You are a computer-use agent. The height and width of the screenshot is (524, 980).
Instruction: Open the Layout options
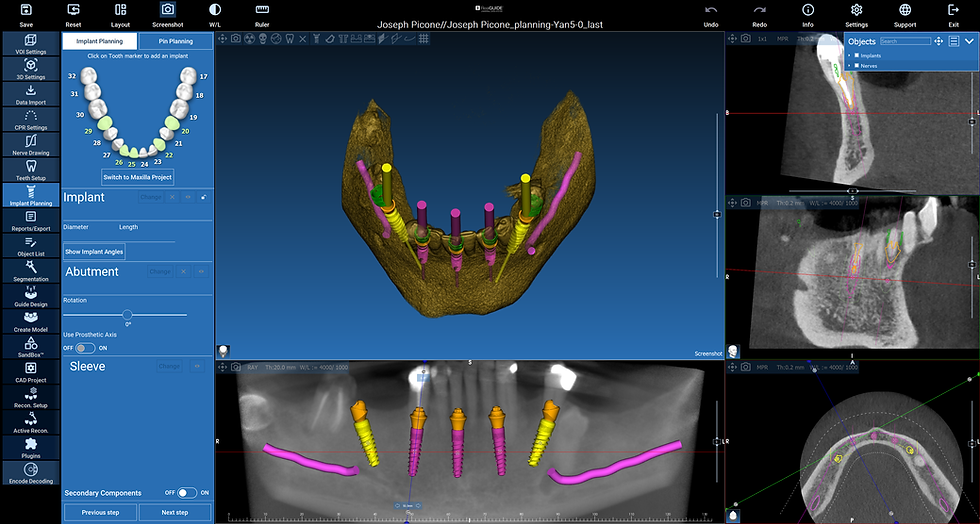(x=121, y=10)
